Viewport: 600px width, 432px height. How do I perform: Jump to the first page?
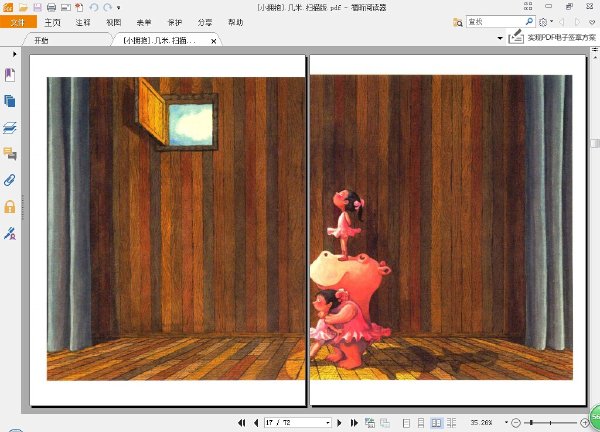pyautogui.click(x=241, y=422)
